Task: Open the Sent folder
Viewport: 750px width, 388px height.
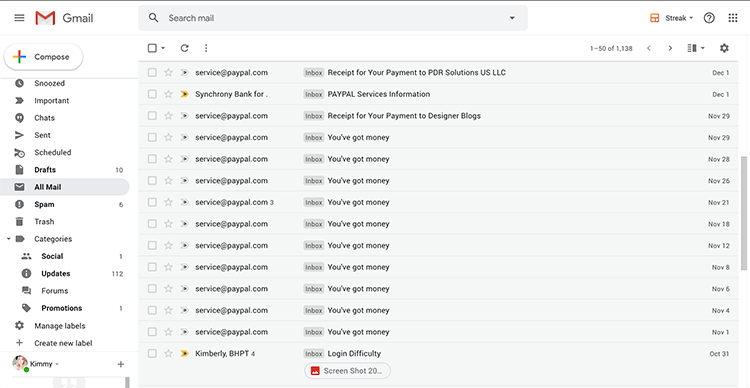Action: click(x=42, y=135)
